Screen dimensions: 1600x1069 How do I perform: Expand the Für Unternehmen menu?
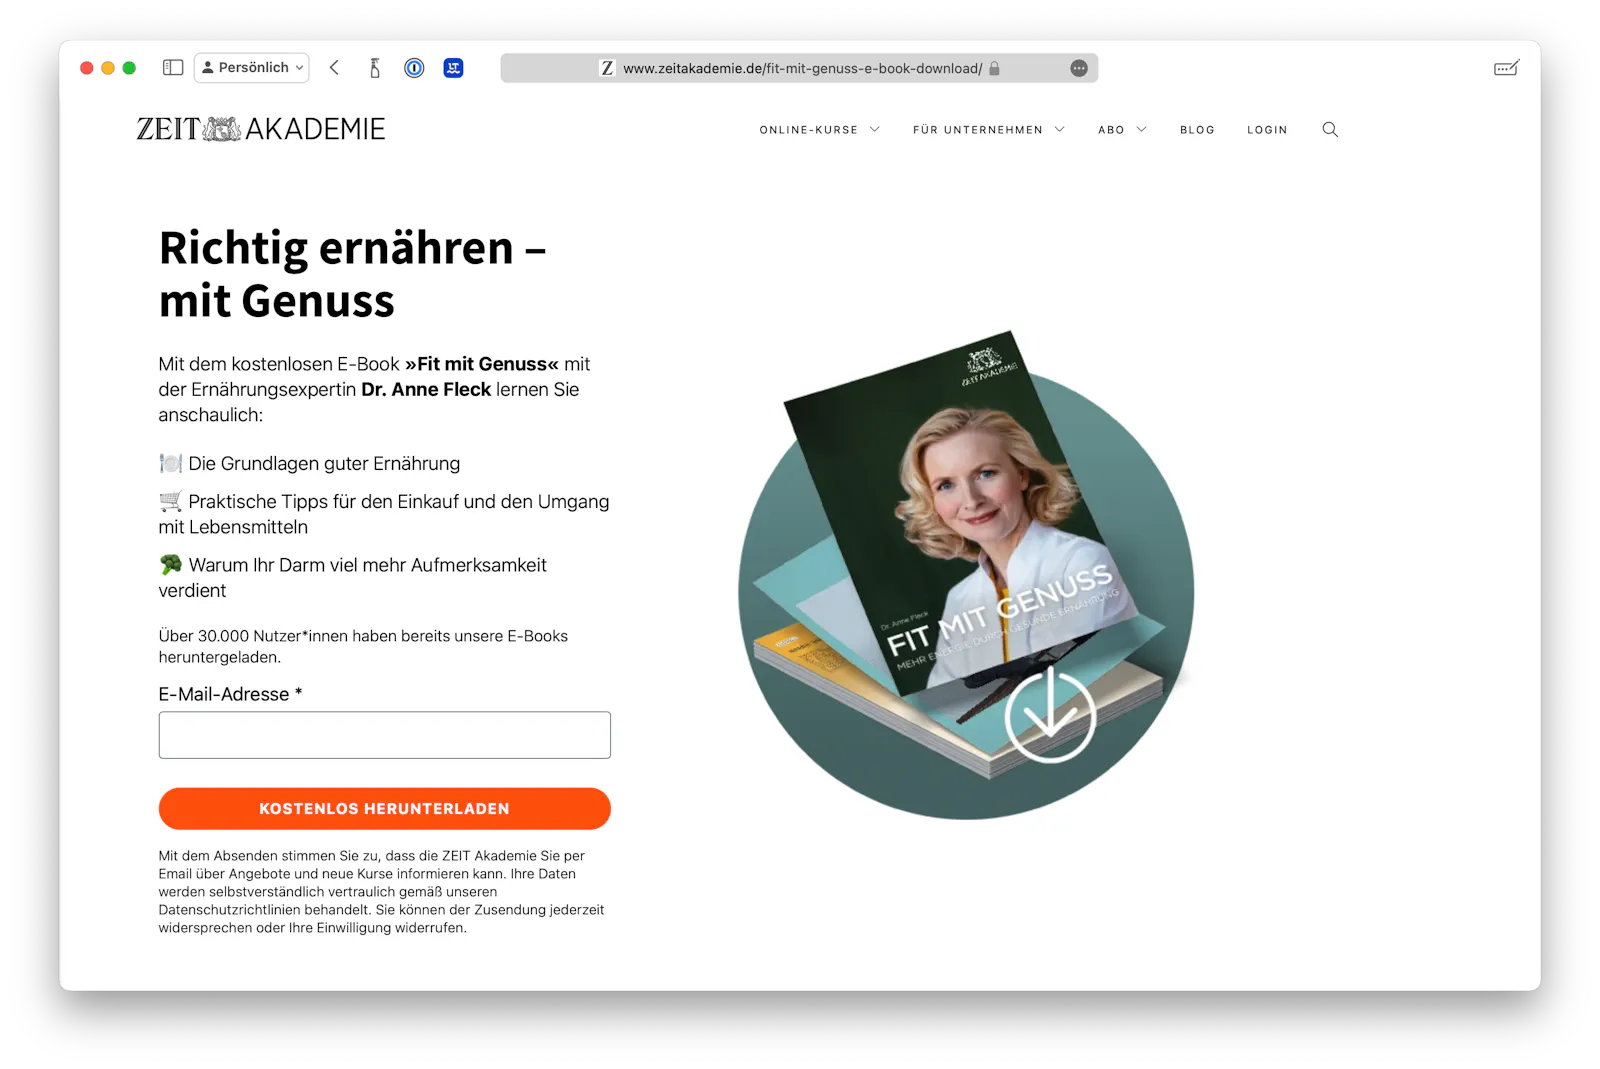988,130
